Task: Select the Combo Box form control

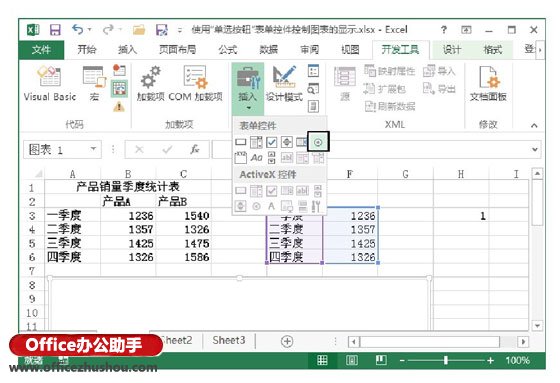Action: 256,142
